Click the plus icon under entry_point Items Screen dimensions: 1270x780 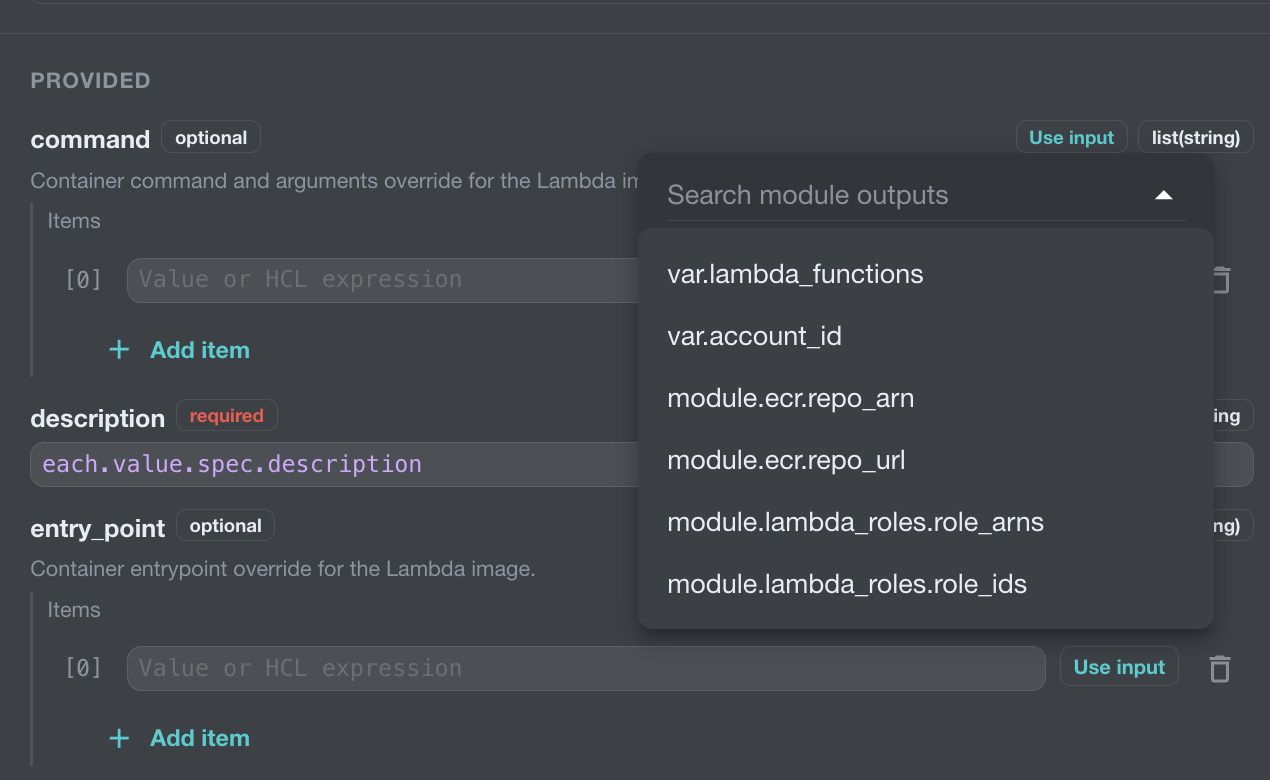[119, 738]
